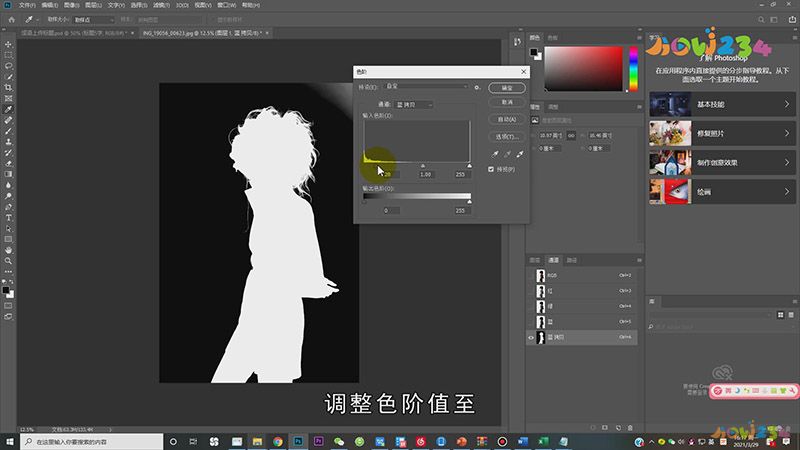
Task: Select the Zoom tool
Action: 8,261
